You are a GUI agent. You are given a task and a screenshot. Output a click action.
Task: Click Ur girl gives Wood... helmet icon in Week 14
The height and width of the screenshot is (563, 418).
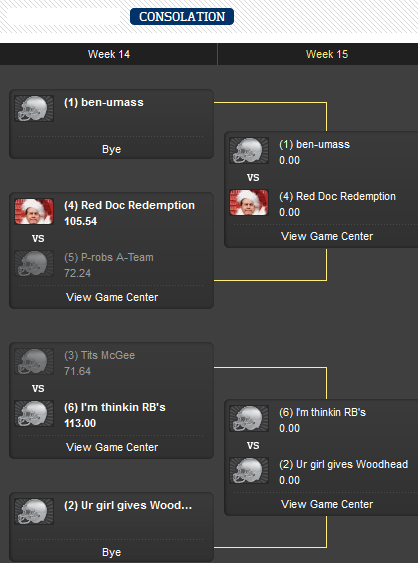pyautogui.click(x=34, y=511)
